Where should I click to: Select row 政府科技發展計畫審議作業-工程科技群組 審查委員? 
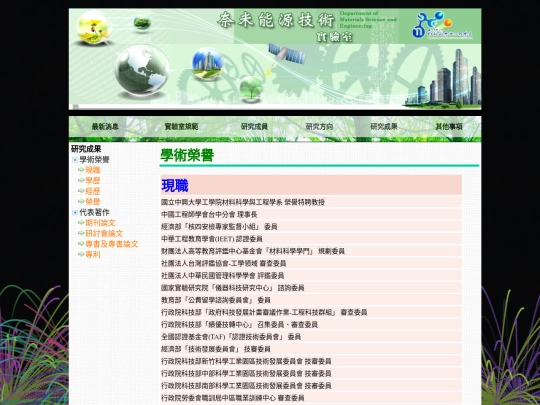pos(311,312)
